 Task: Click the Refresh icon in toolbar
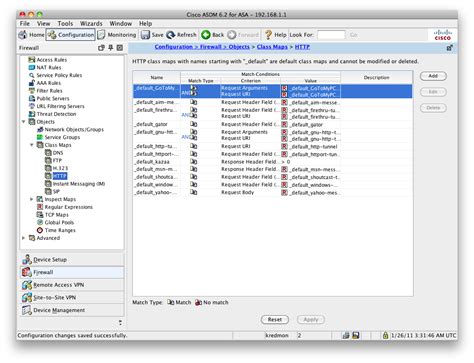[x=171, y=35]
